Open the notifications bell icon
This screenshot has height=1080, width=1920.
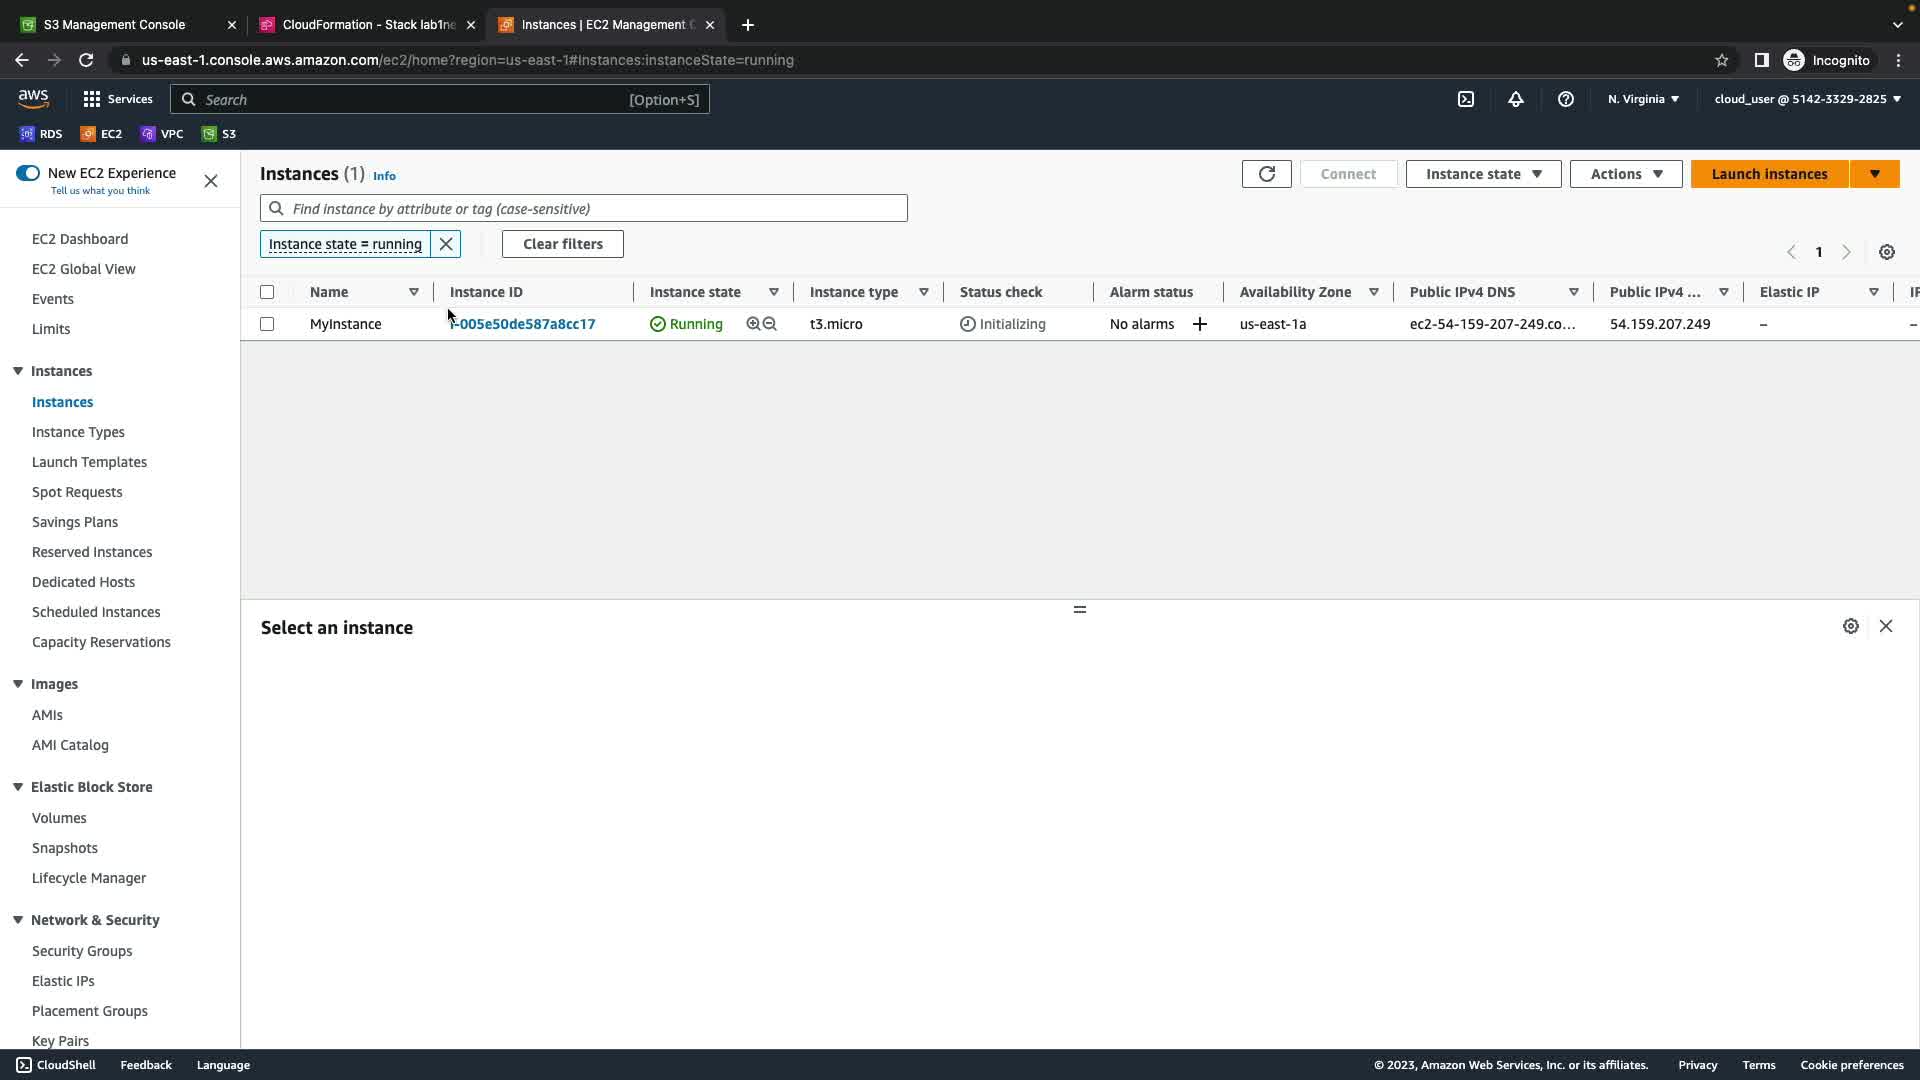(x=1516, y=99)
